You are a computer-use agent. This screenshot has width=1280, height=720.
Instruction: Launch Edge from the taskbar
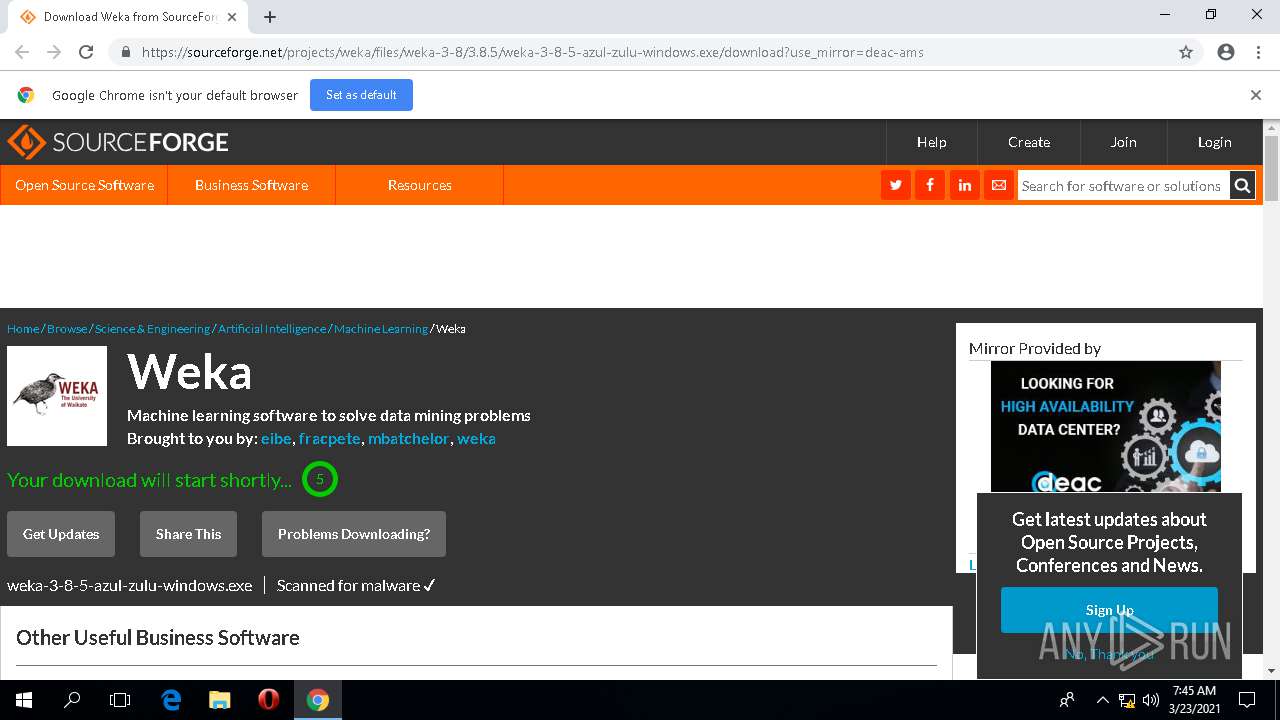171,700
